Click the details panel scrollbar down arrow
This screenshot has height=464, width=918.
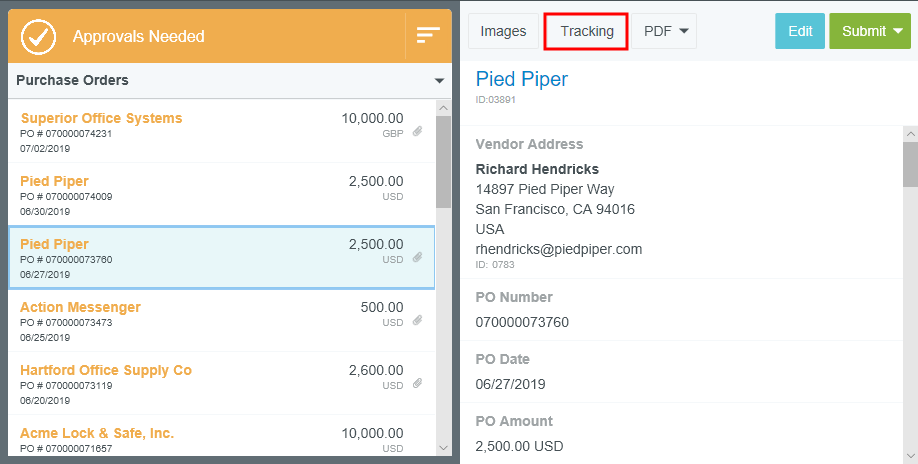(x=910, y=453)
